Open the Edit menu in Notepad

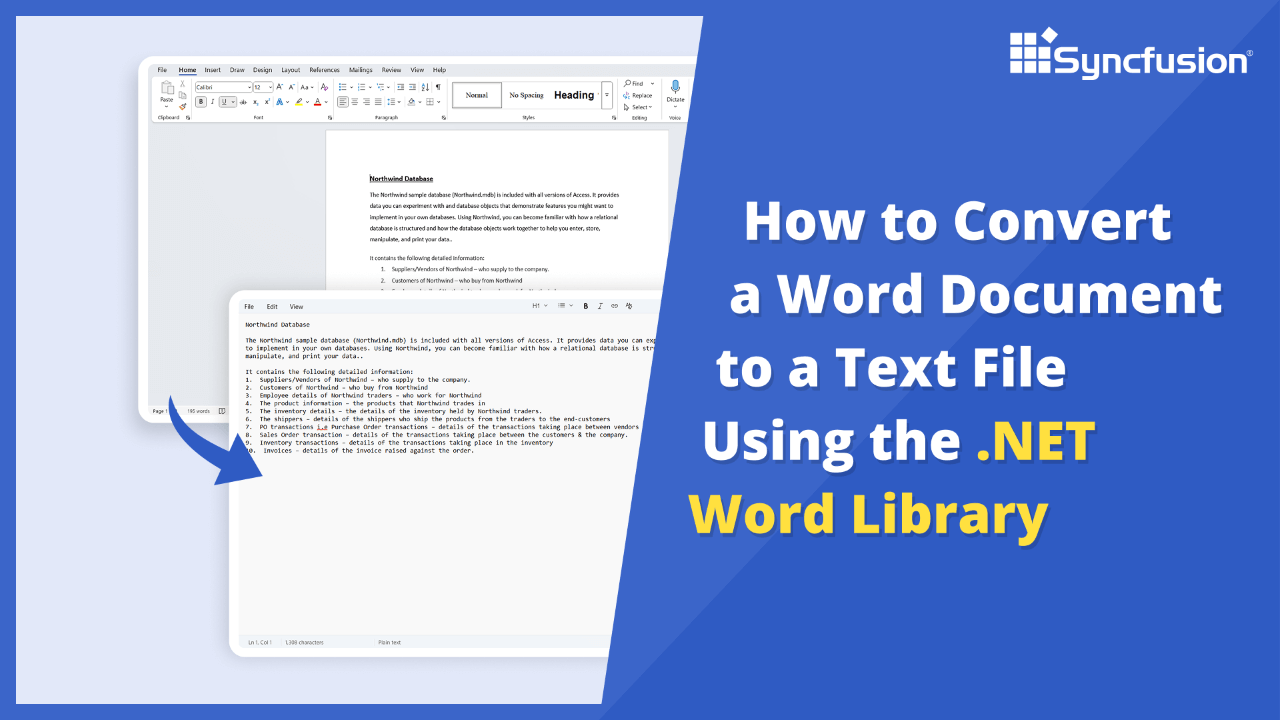click(272, 307)
